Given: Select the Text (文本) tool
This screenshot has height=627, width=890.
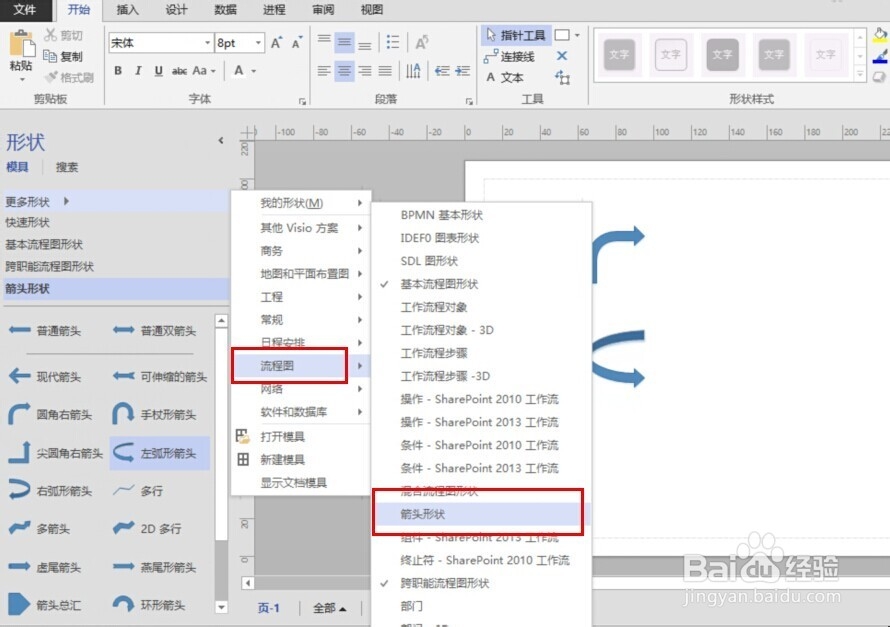Looking at the screenshot, I should click(x=505, y=77).
